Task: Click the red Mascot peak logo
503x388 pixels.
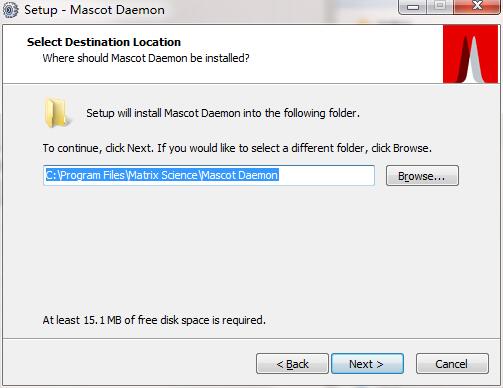Action: (470, 54)
